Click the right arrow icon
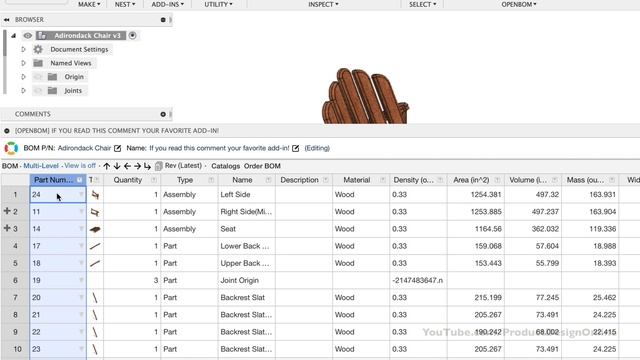Viewport: 640px width, 360px height. coord(137,166)
